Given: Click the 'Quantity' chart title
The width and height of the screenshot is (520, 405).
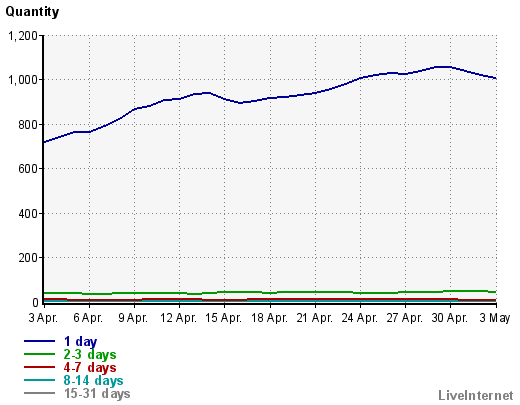Looking at the screenshot, I should [x=32, y=12].
